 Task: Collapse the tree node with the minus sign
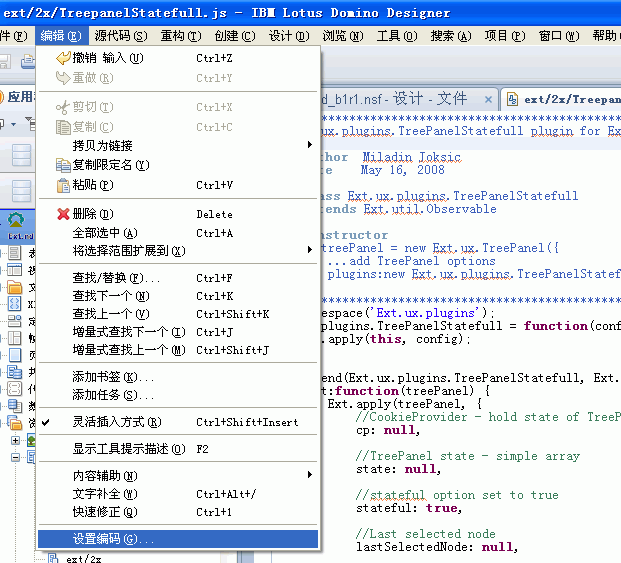click(15, 458)
